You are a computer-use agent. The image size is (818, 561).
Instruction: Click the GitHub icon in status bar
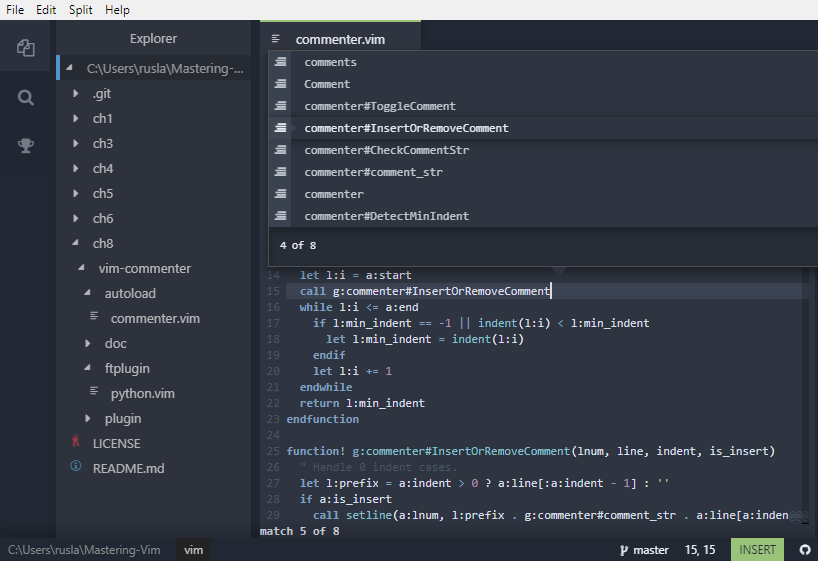805,550
